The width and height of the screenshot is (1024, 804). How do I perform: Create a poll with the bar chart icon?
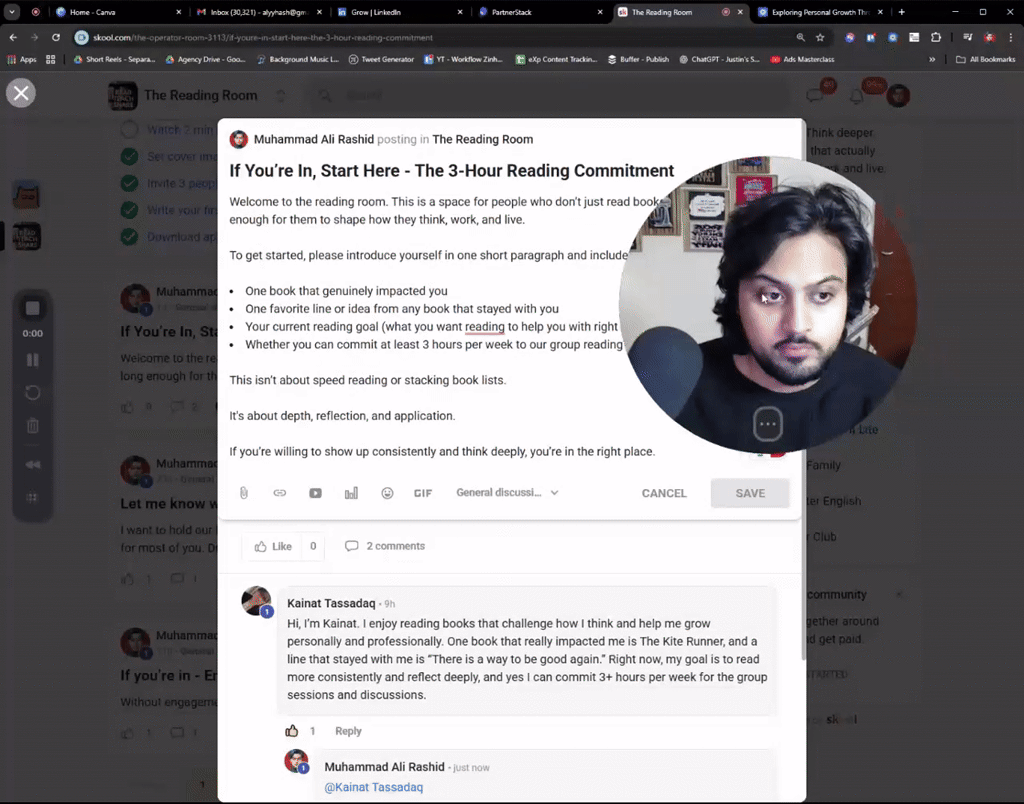(351, 493)
